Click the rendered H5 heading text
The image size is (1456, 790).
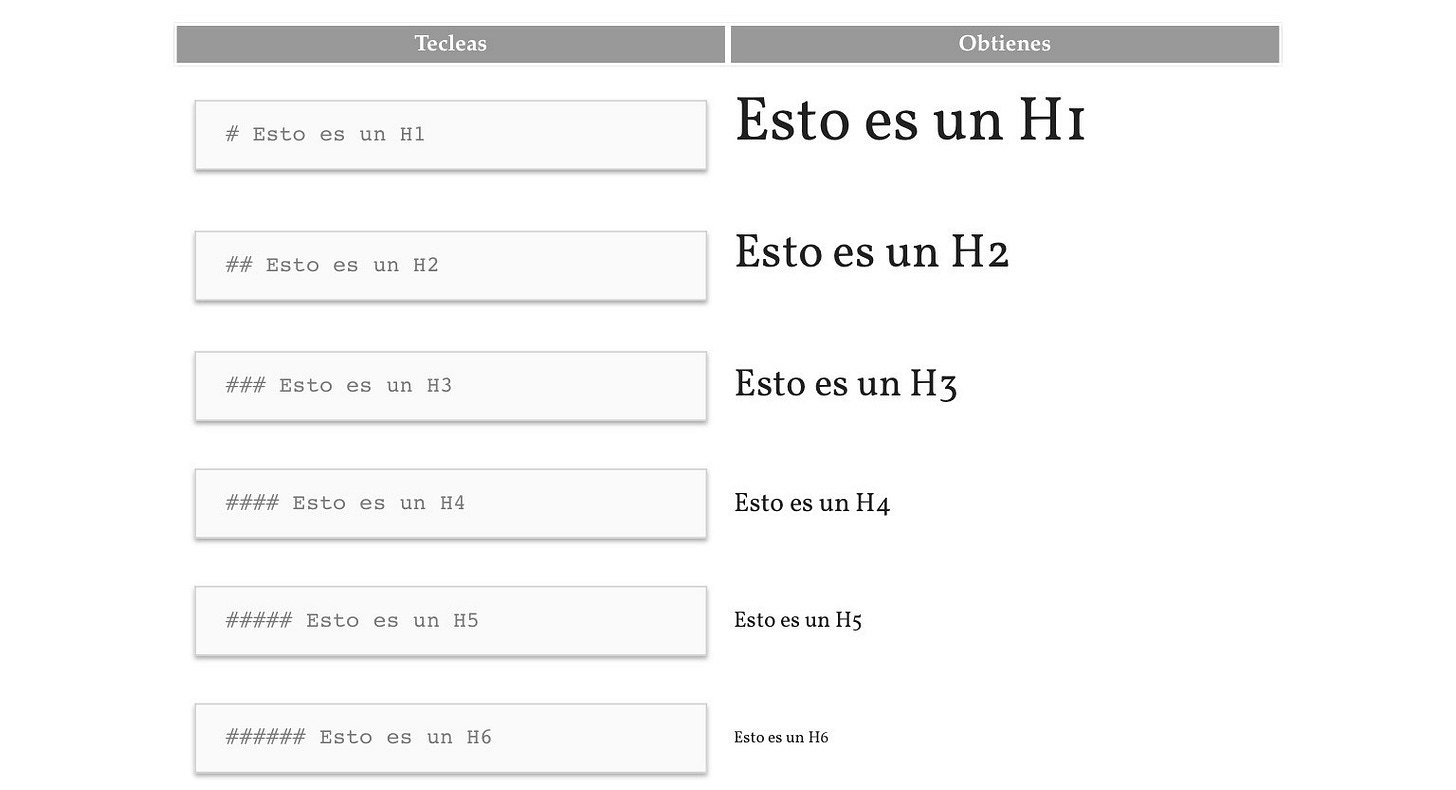[x=798, y=620]
